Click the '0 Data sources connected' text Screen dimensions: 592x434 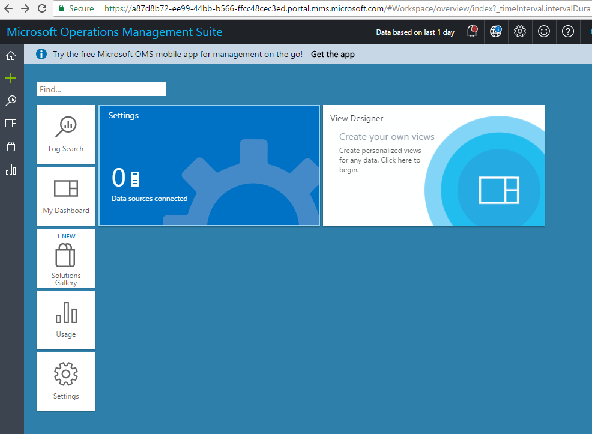(149, 185)
